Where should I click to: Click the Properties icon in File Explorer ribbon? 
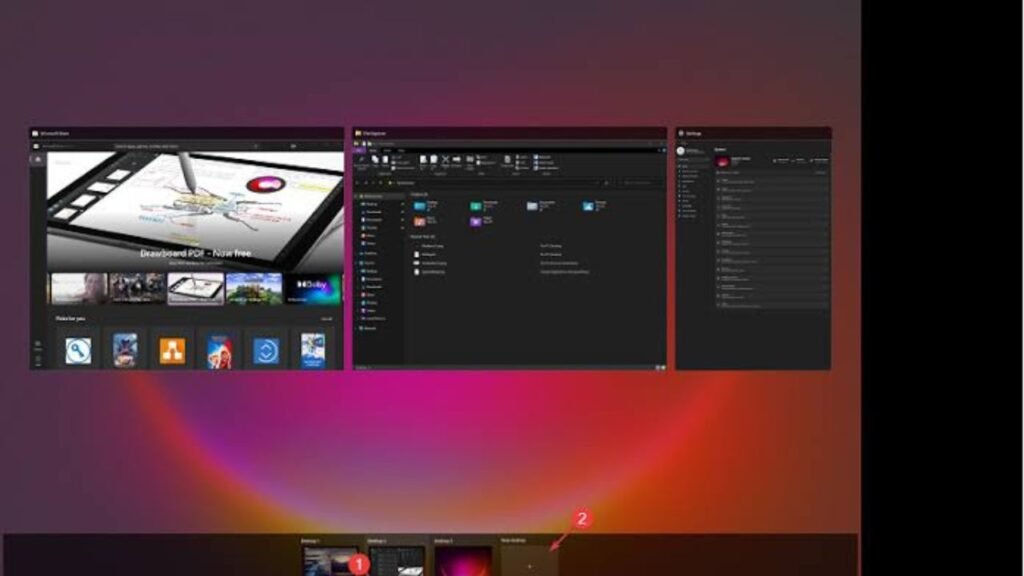[x=507, y=159]
